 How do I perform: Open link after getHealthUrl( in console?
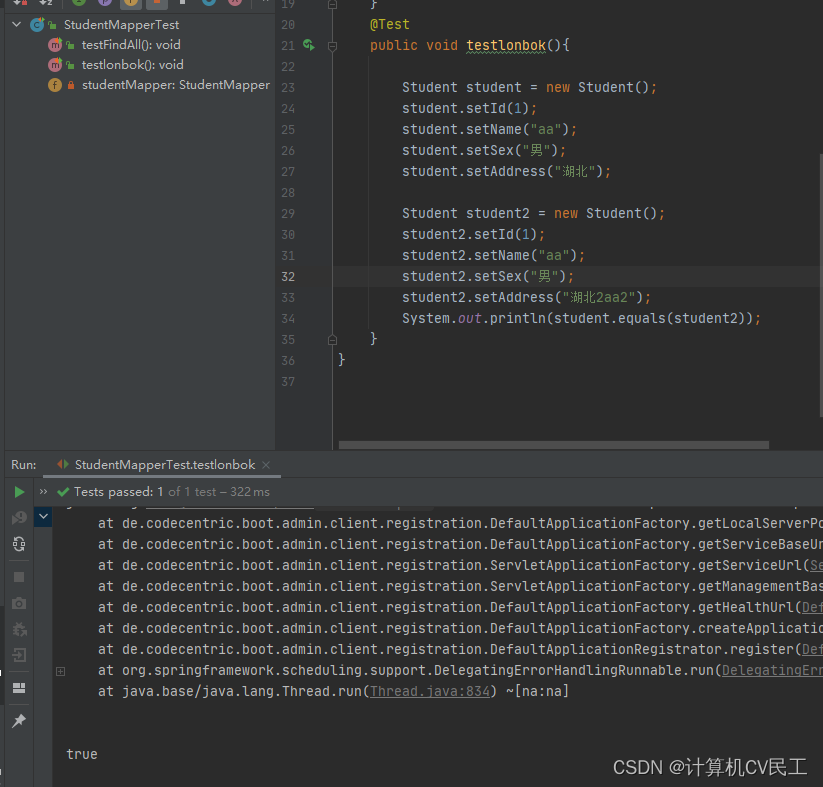coord(812,607)
